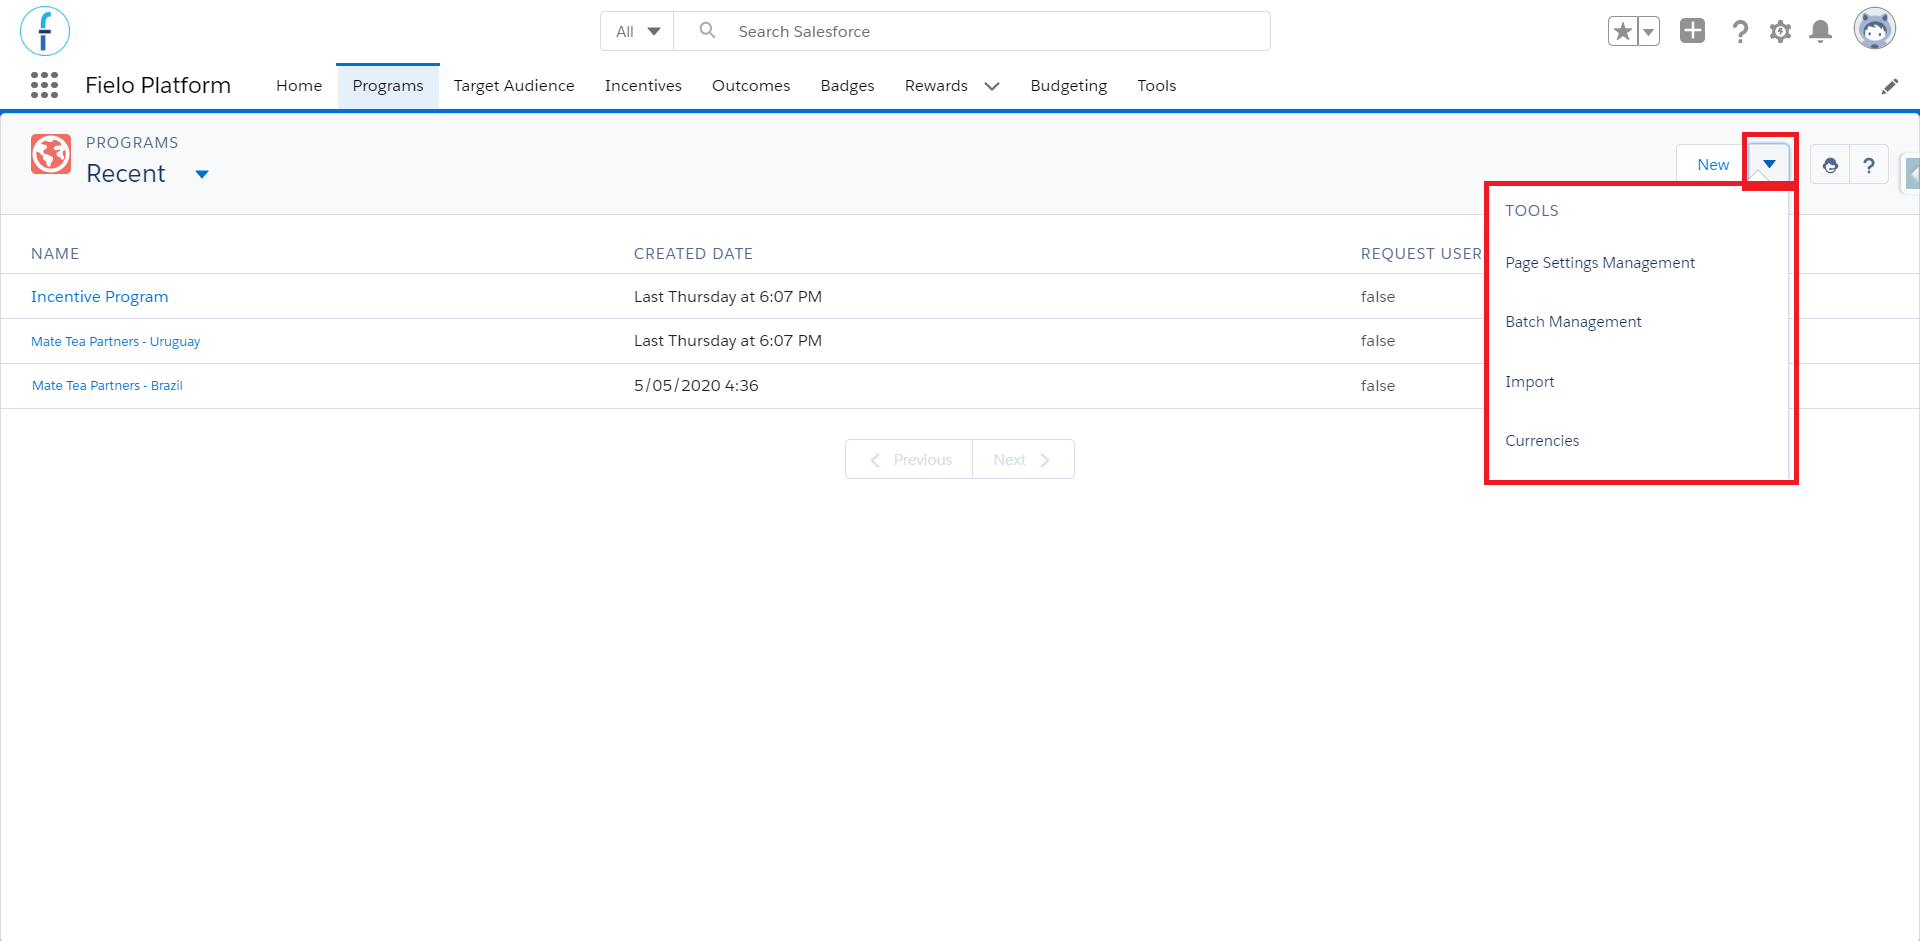Click the NAME column header
1920x941 pixels.
[x=55, y=254]
